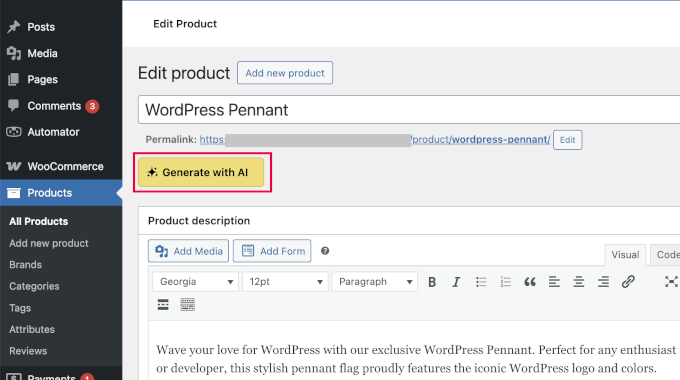Insert Read More tag
The width and height of the screenshot is (680, 380).
(163, 305)
